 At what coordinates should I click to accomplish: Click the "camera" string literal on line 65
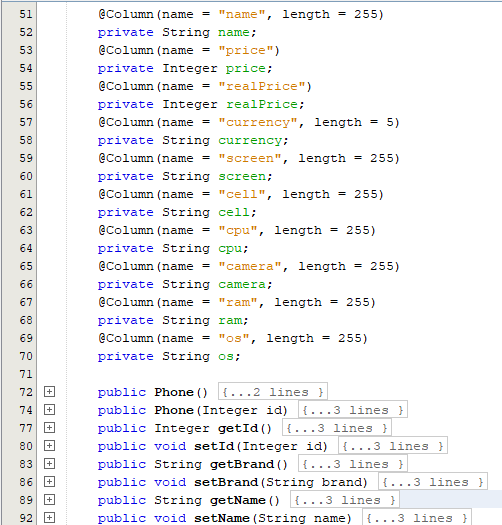250,267
